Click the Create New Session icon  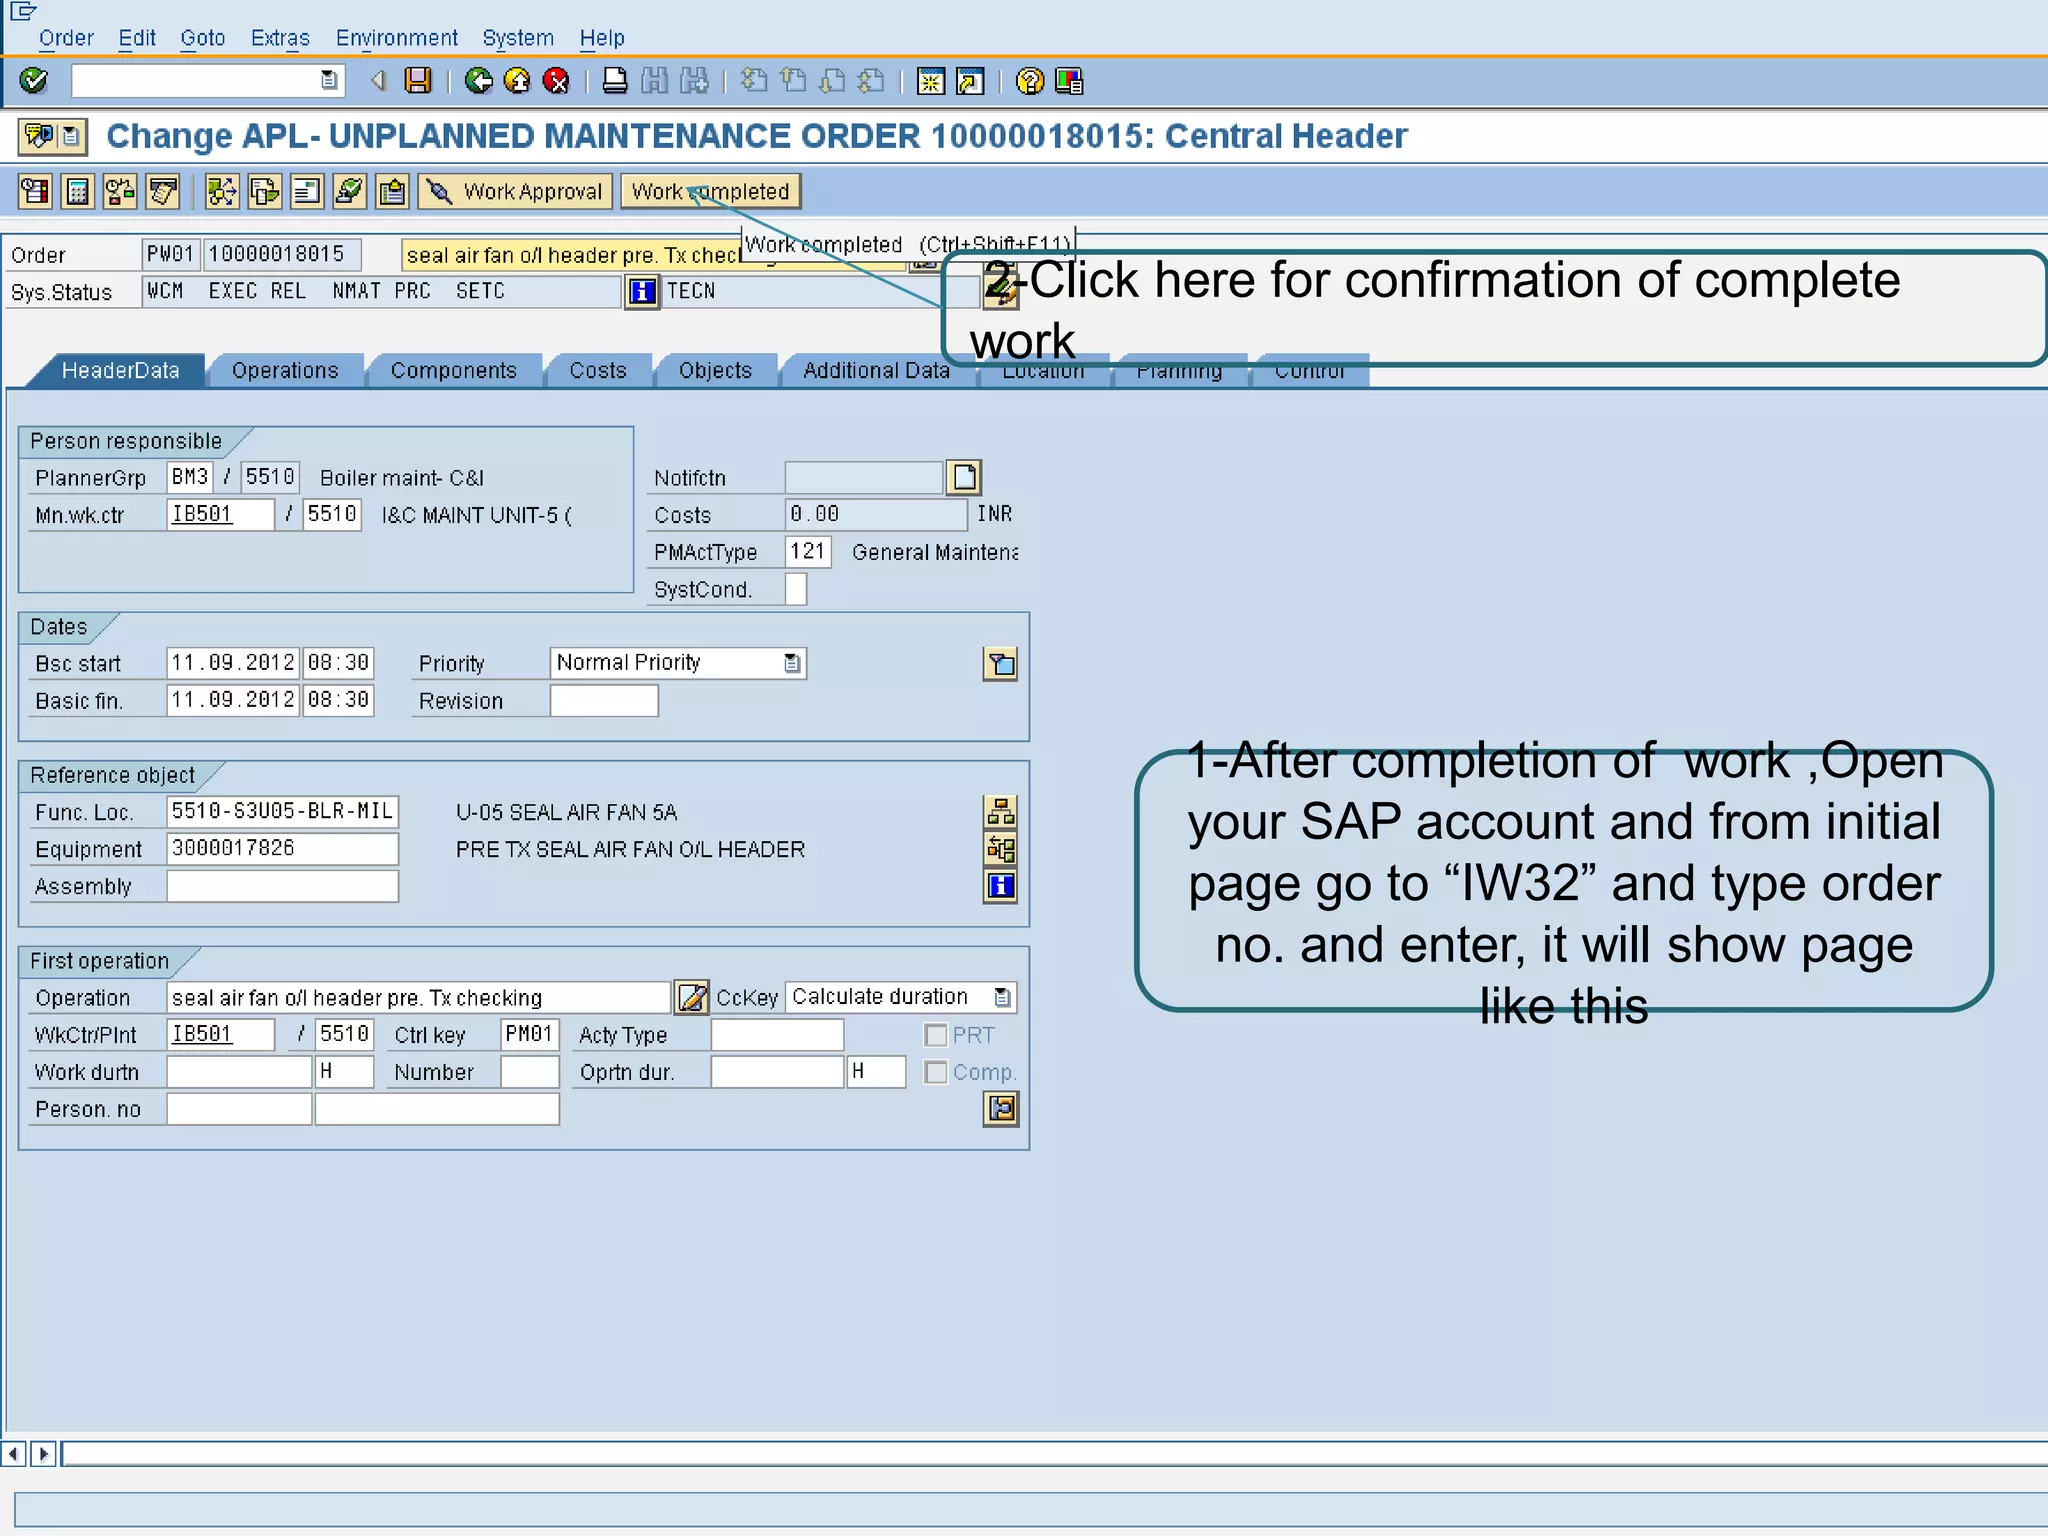click(x=931, y=80)
